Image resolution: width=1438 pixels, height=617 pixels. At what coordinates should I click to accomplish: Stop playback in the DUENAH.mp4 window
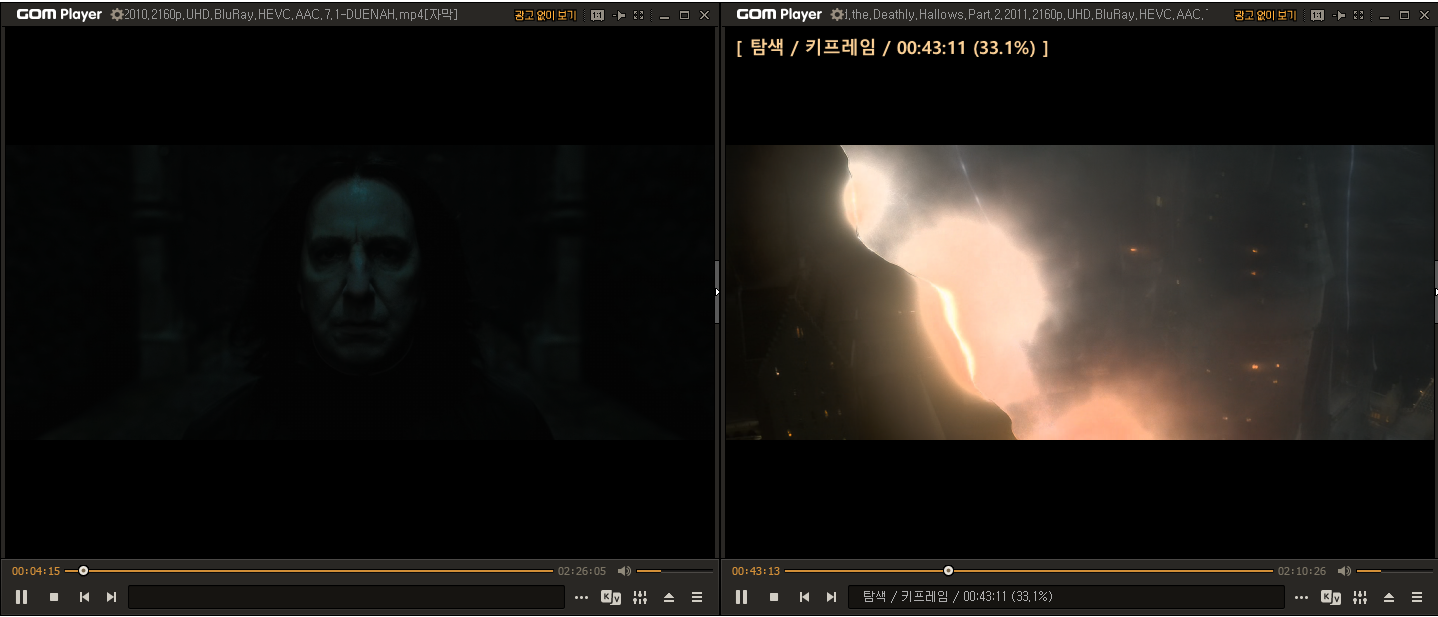(54, 597)
